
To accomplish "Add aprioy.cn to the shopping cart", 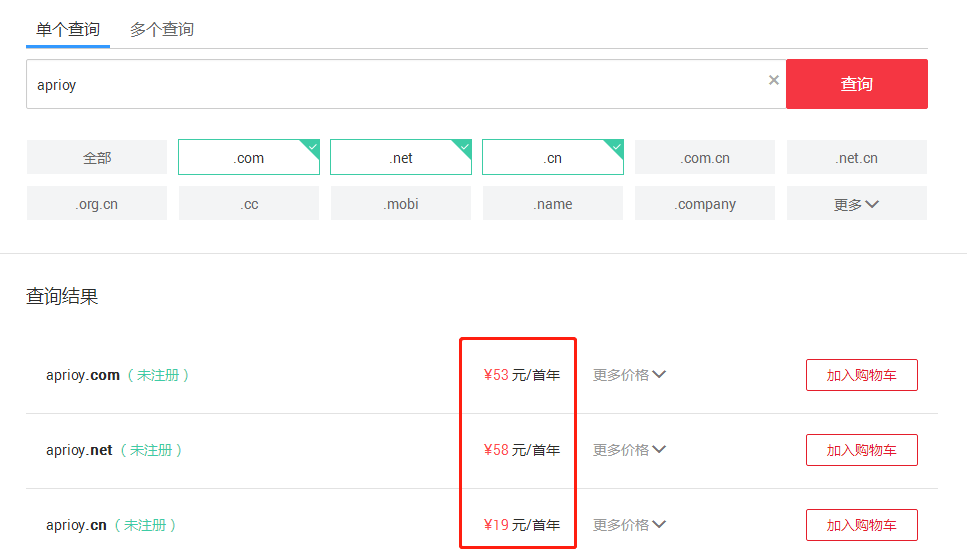I will point(861,525).
